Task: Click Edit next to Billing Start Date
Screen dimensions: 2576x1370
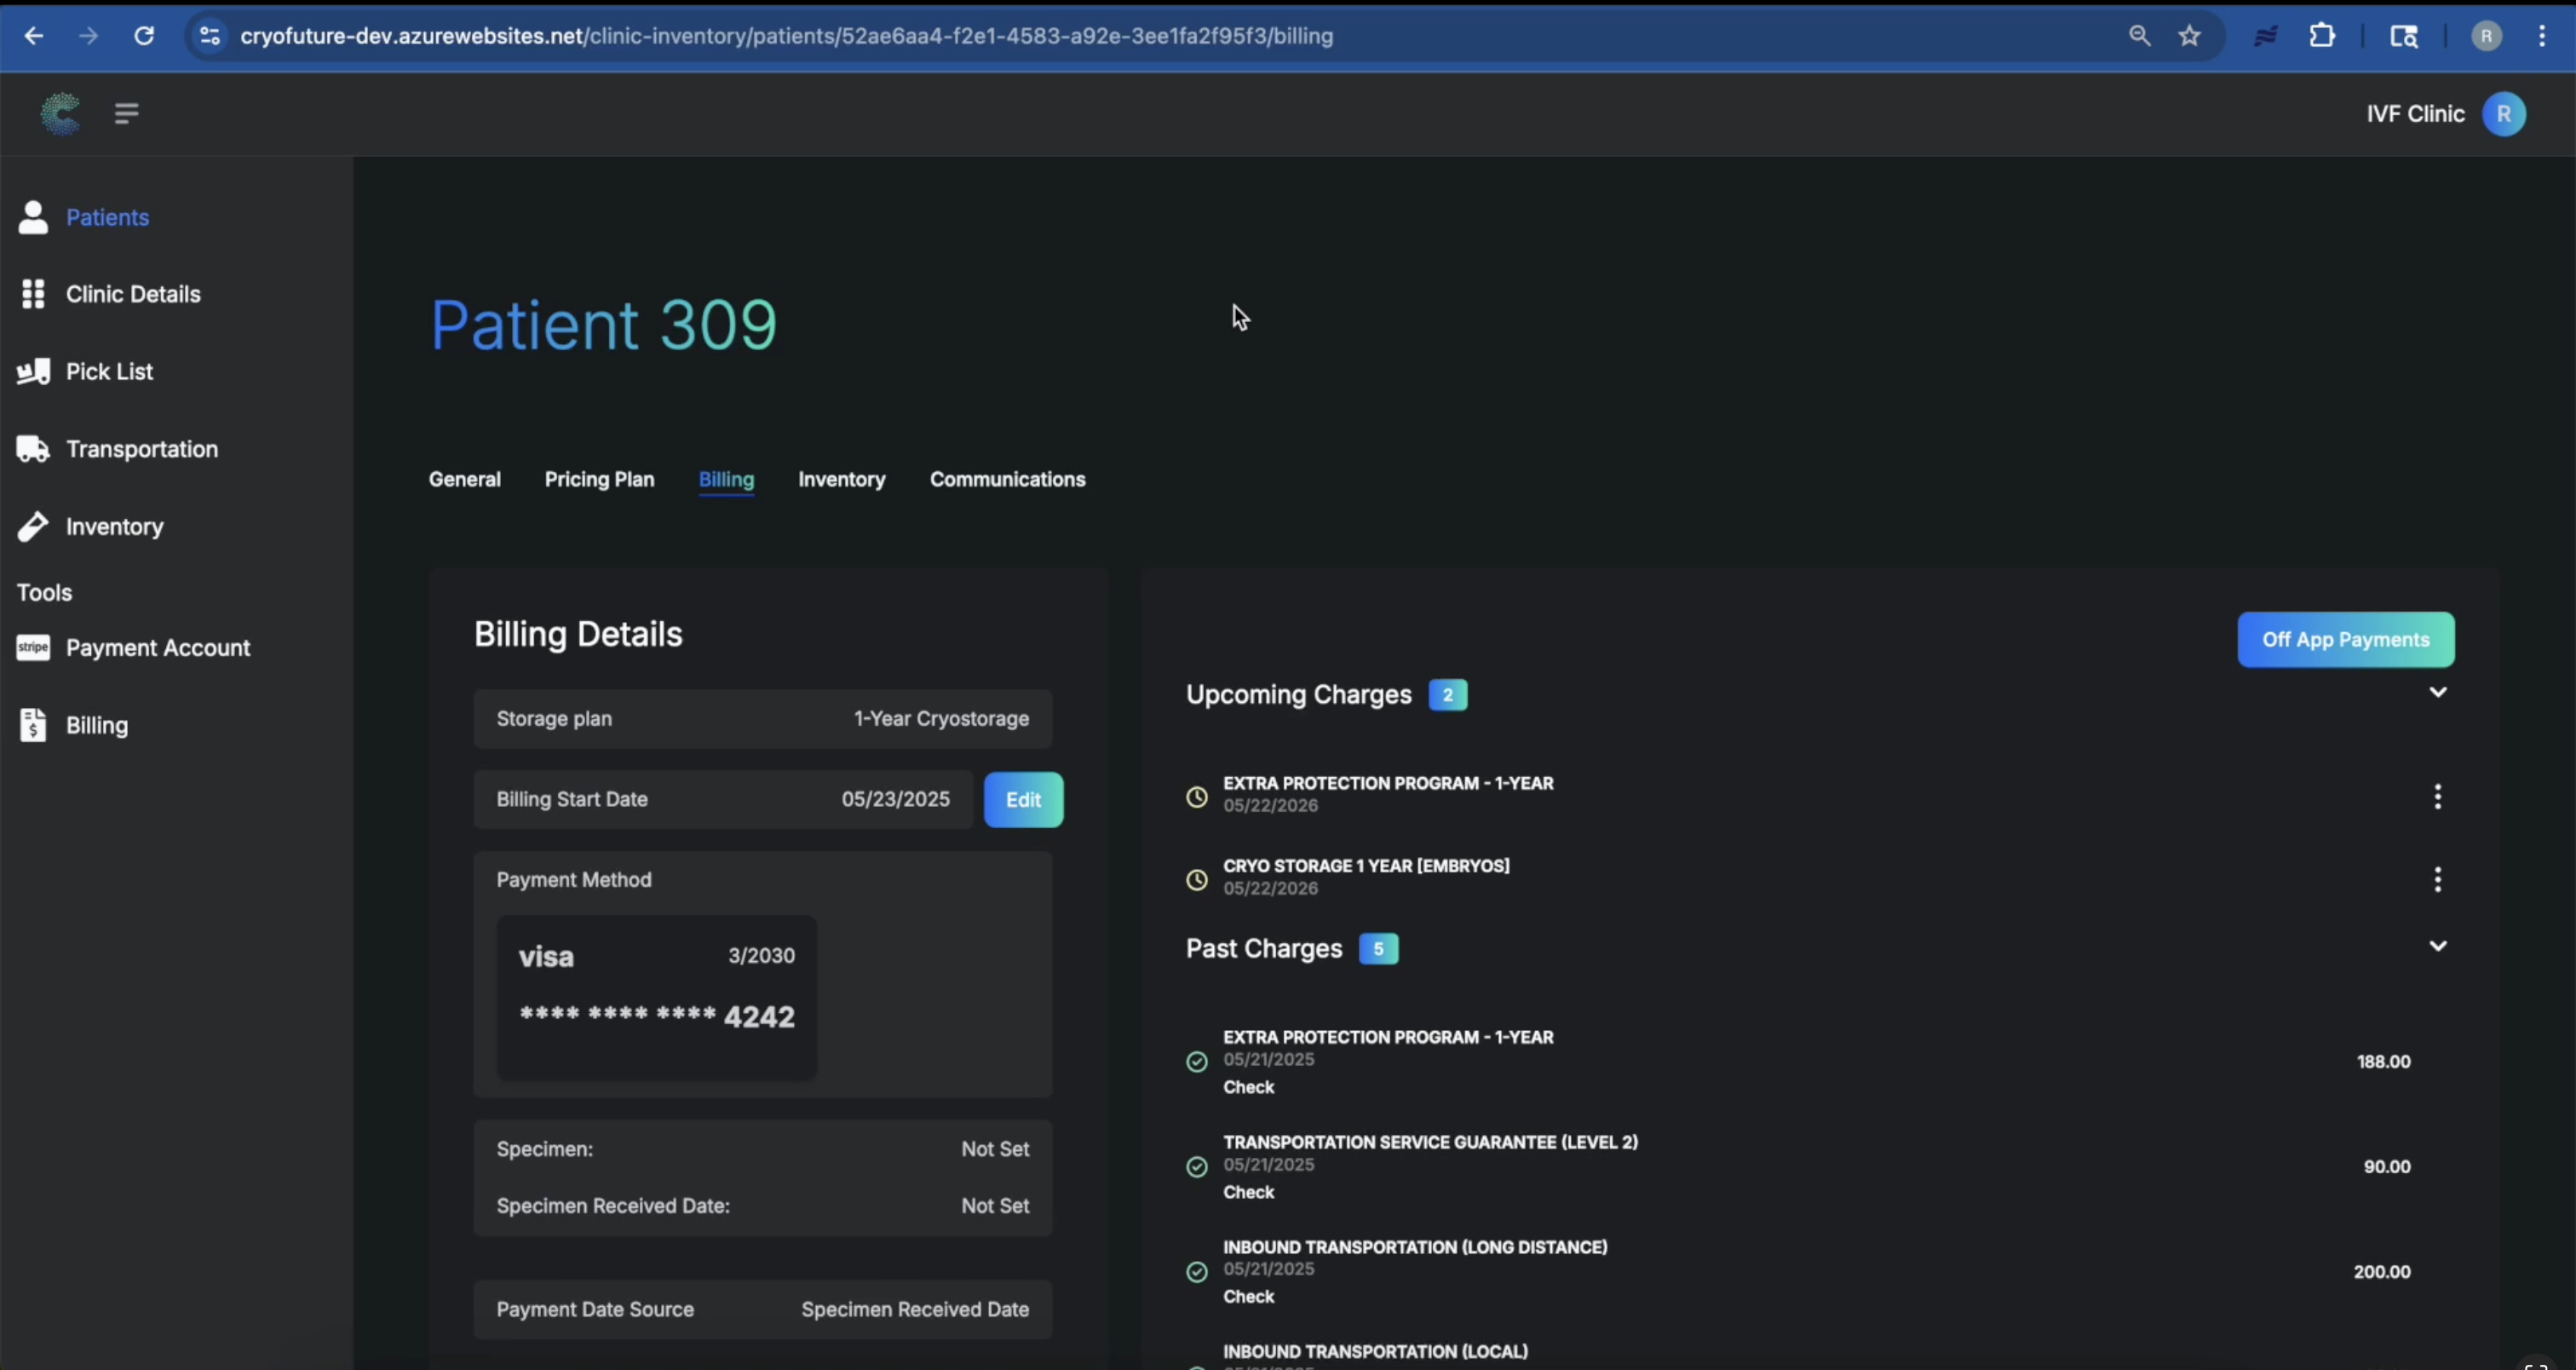Action: point(1022,800)
